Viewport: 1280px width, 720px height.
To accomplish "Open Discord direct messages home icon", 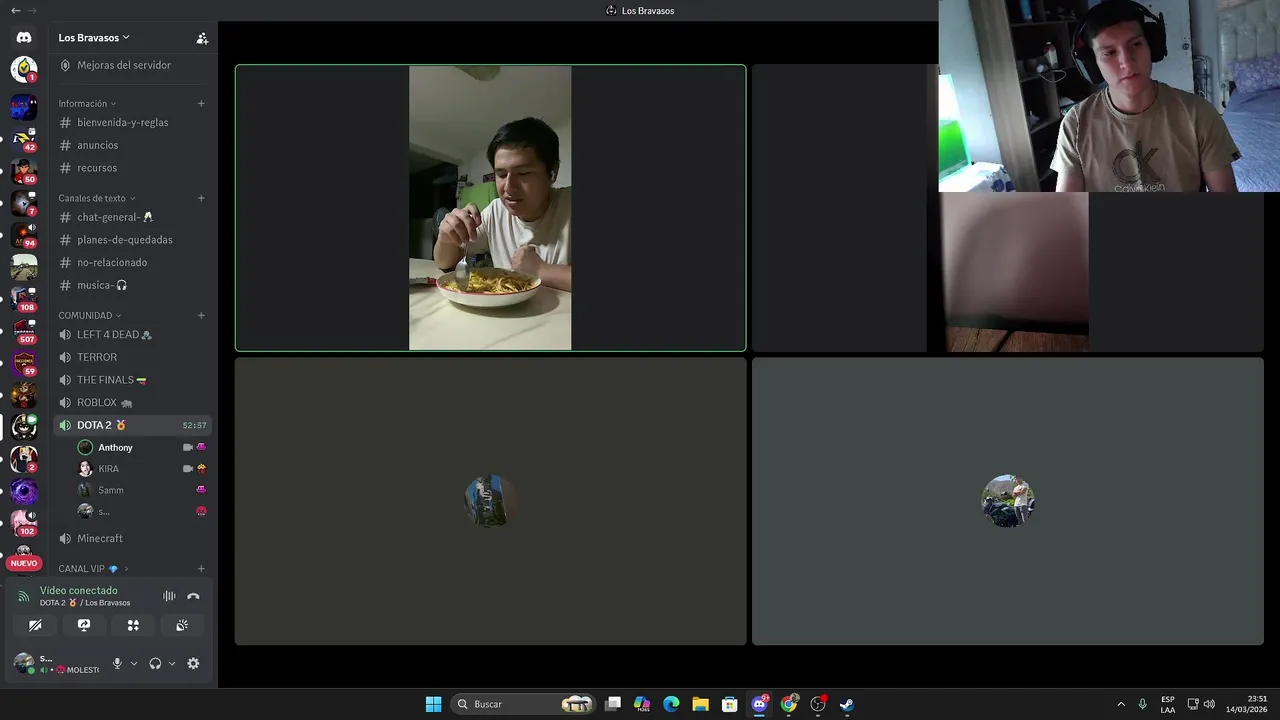I will click(24, 37).
